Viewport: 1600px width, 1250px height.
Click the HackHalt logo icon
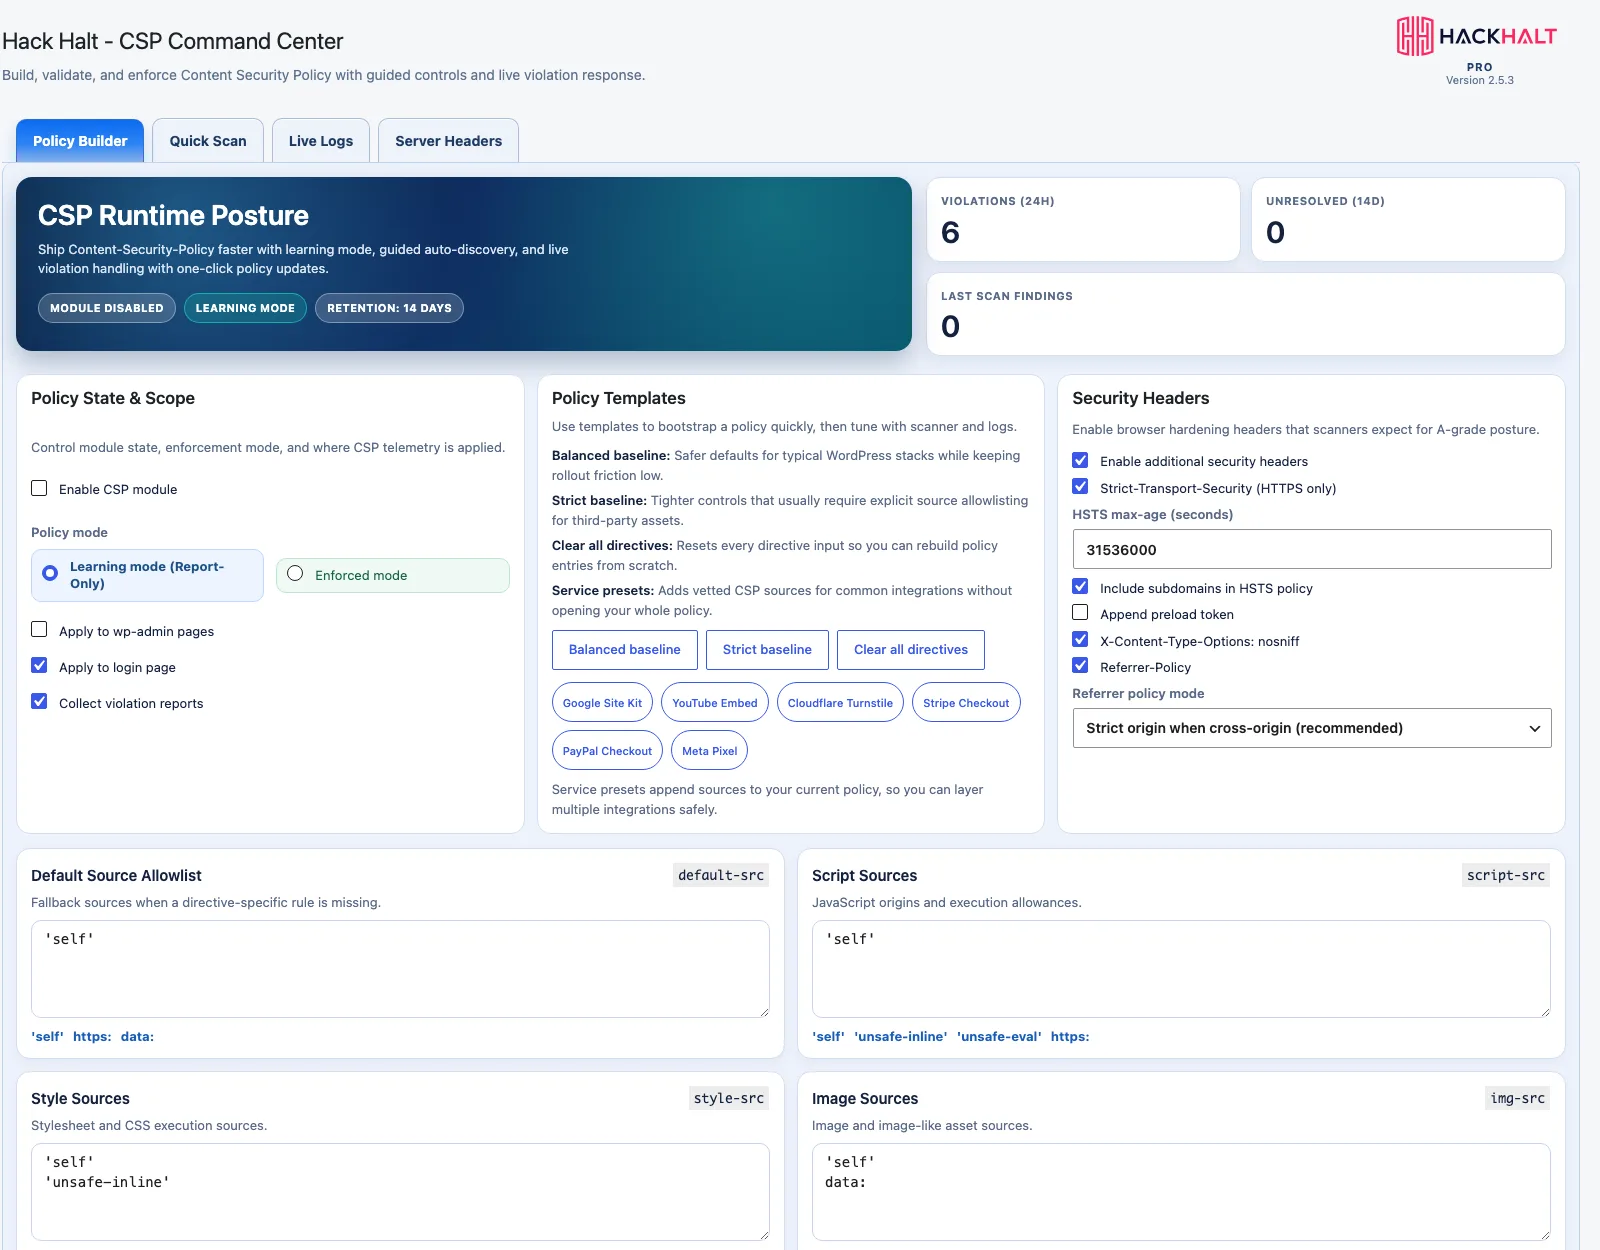[1415, 36]
